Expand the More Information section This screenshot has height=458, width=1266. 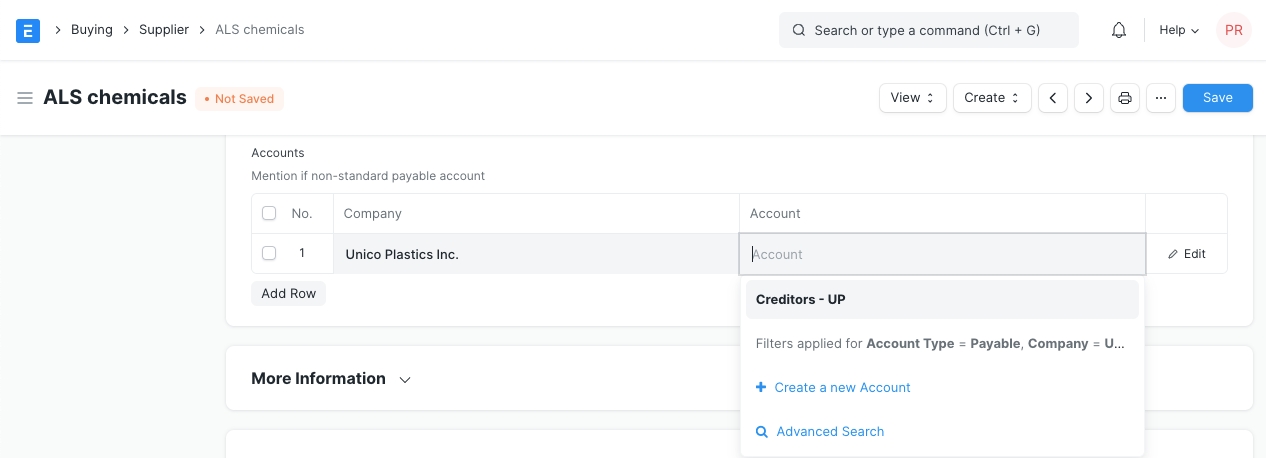pyautogui.click(x=331, y=379)
